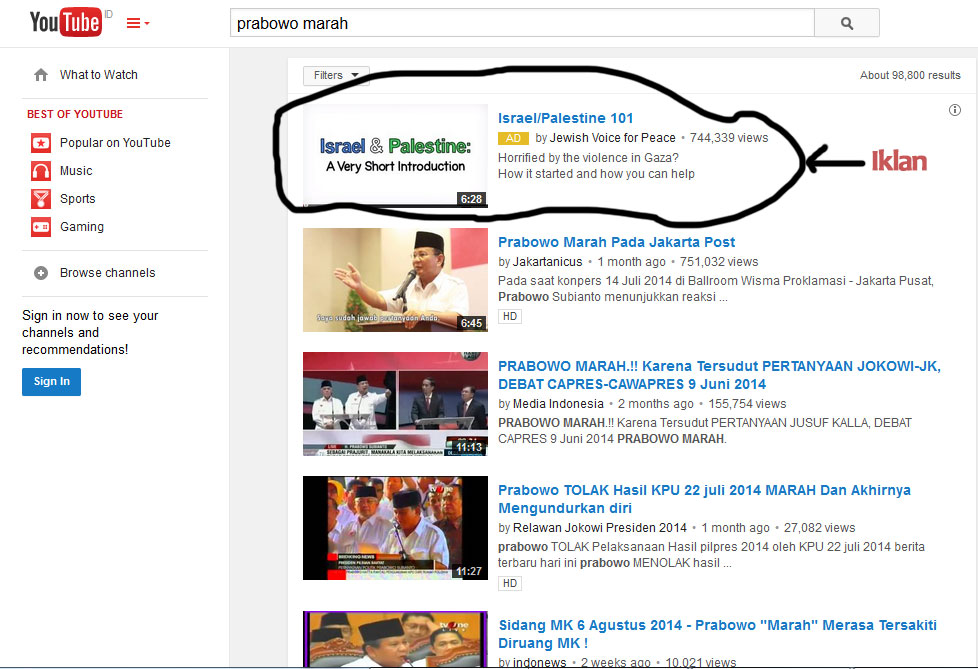Open the guide menu next to YouTube logo
This screenshot has width=978, height=669.
(138, 24)
